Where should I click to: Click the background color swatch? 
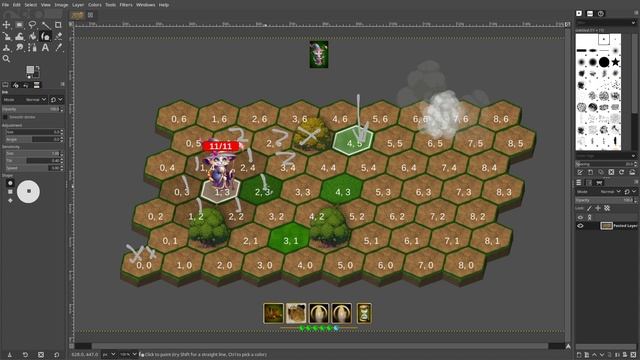tap(36, 75)
